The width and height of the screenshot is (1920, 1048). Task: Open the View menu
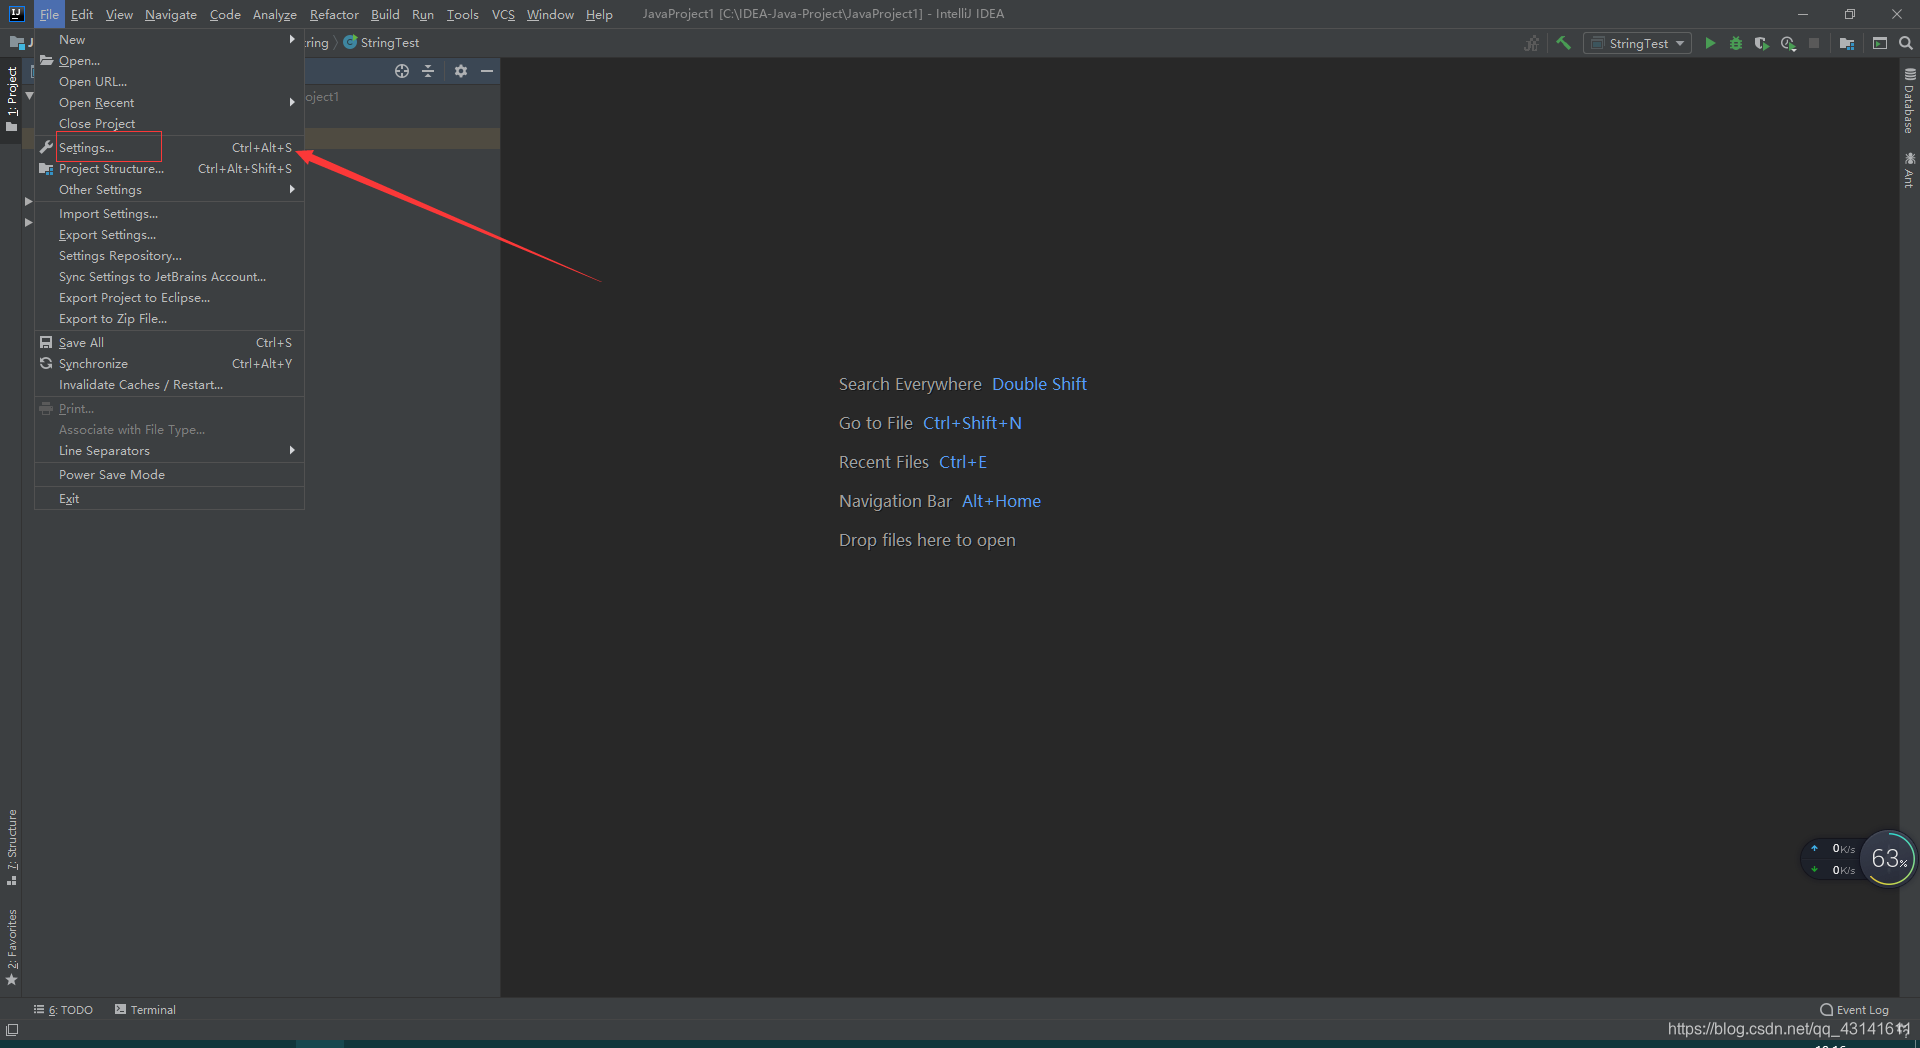click(x=119, y=14)
